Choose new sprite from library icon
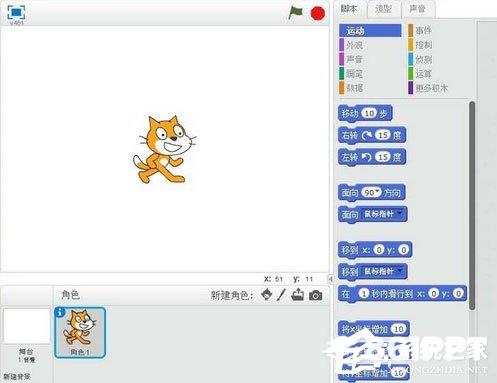Viewport: 497px width, 383px height. [x=266, y=295]
